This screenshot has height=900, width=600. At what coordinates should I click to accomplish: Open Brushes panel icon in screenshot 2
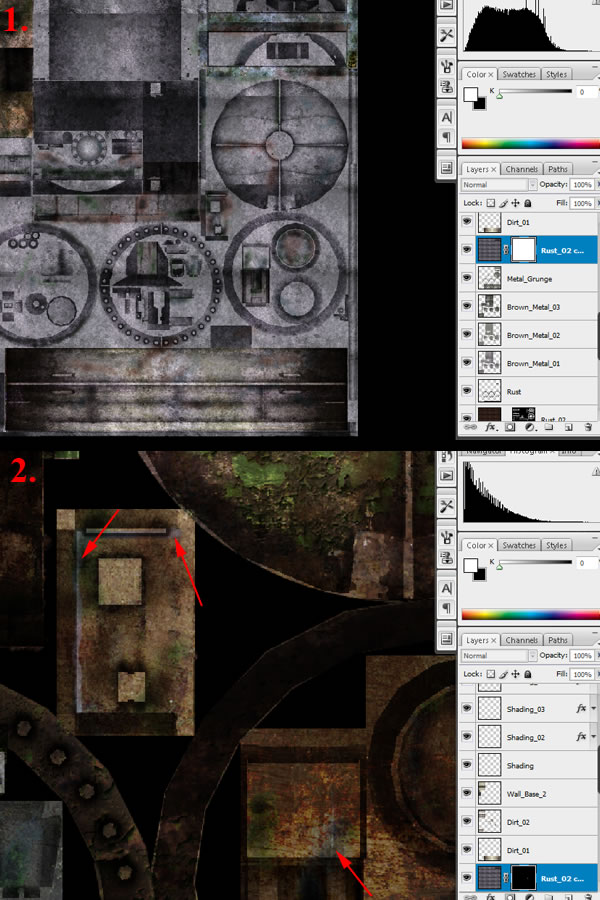click(446, 537)
